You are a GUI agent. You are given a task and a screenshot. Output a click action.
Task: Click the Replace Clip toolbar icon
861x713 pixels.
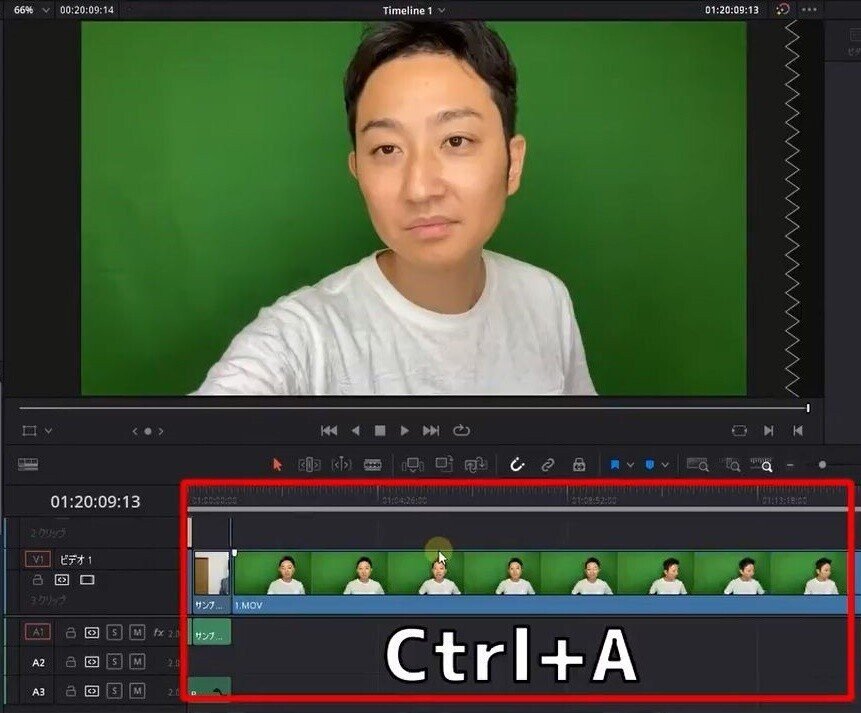click(476, 465)
